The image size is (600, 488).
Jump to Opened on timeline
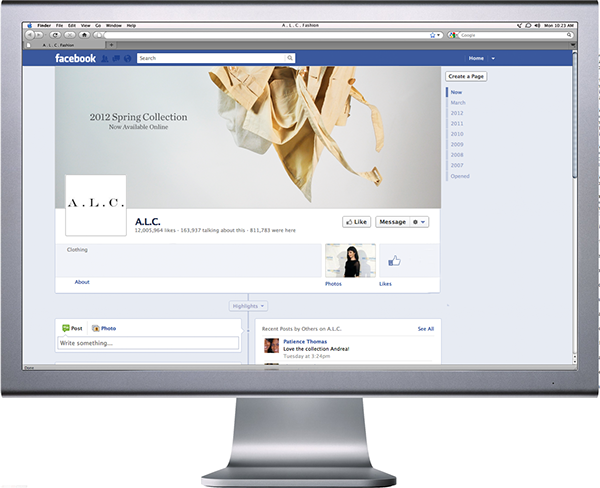pos(460,176)
